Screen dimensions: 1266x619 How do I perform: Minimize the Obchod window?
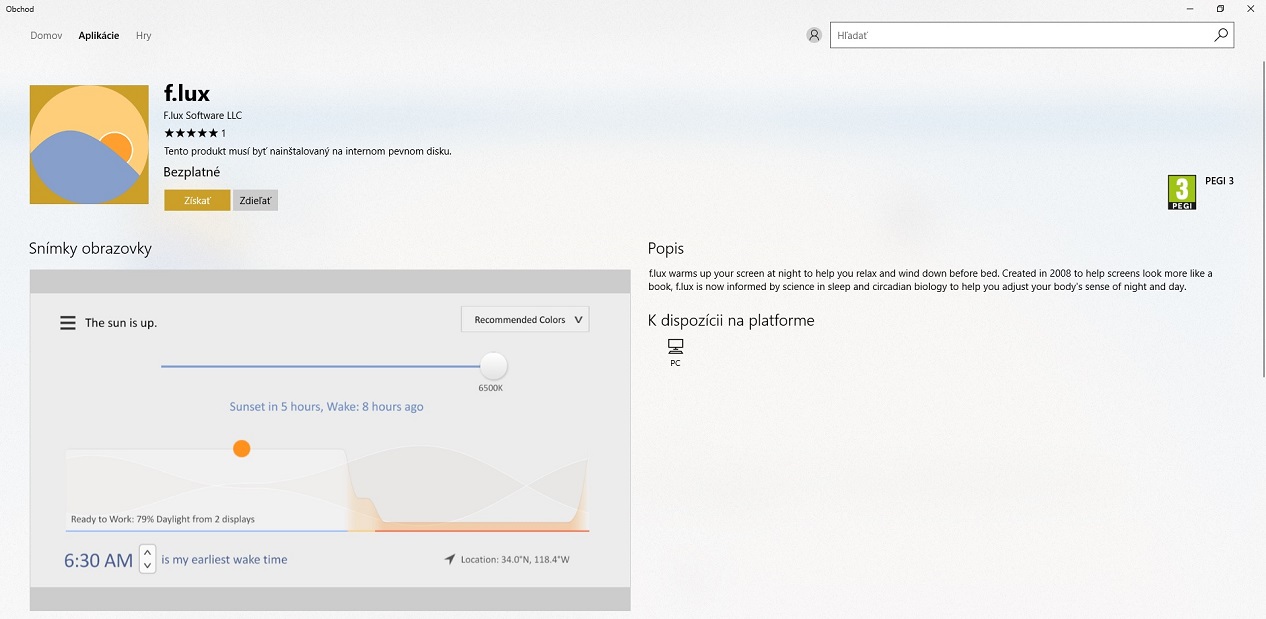pyautogui.click(x=1189, y=9)
